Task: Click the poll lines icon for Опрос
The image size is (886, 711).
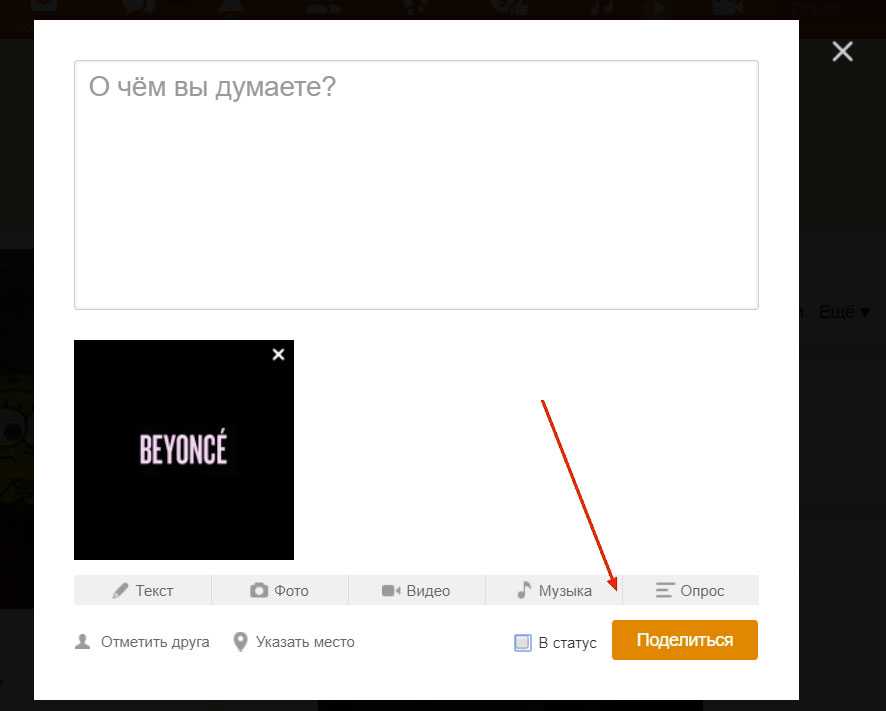Action: 665,591
